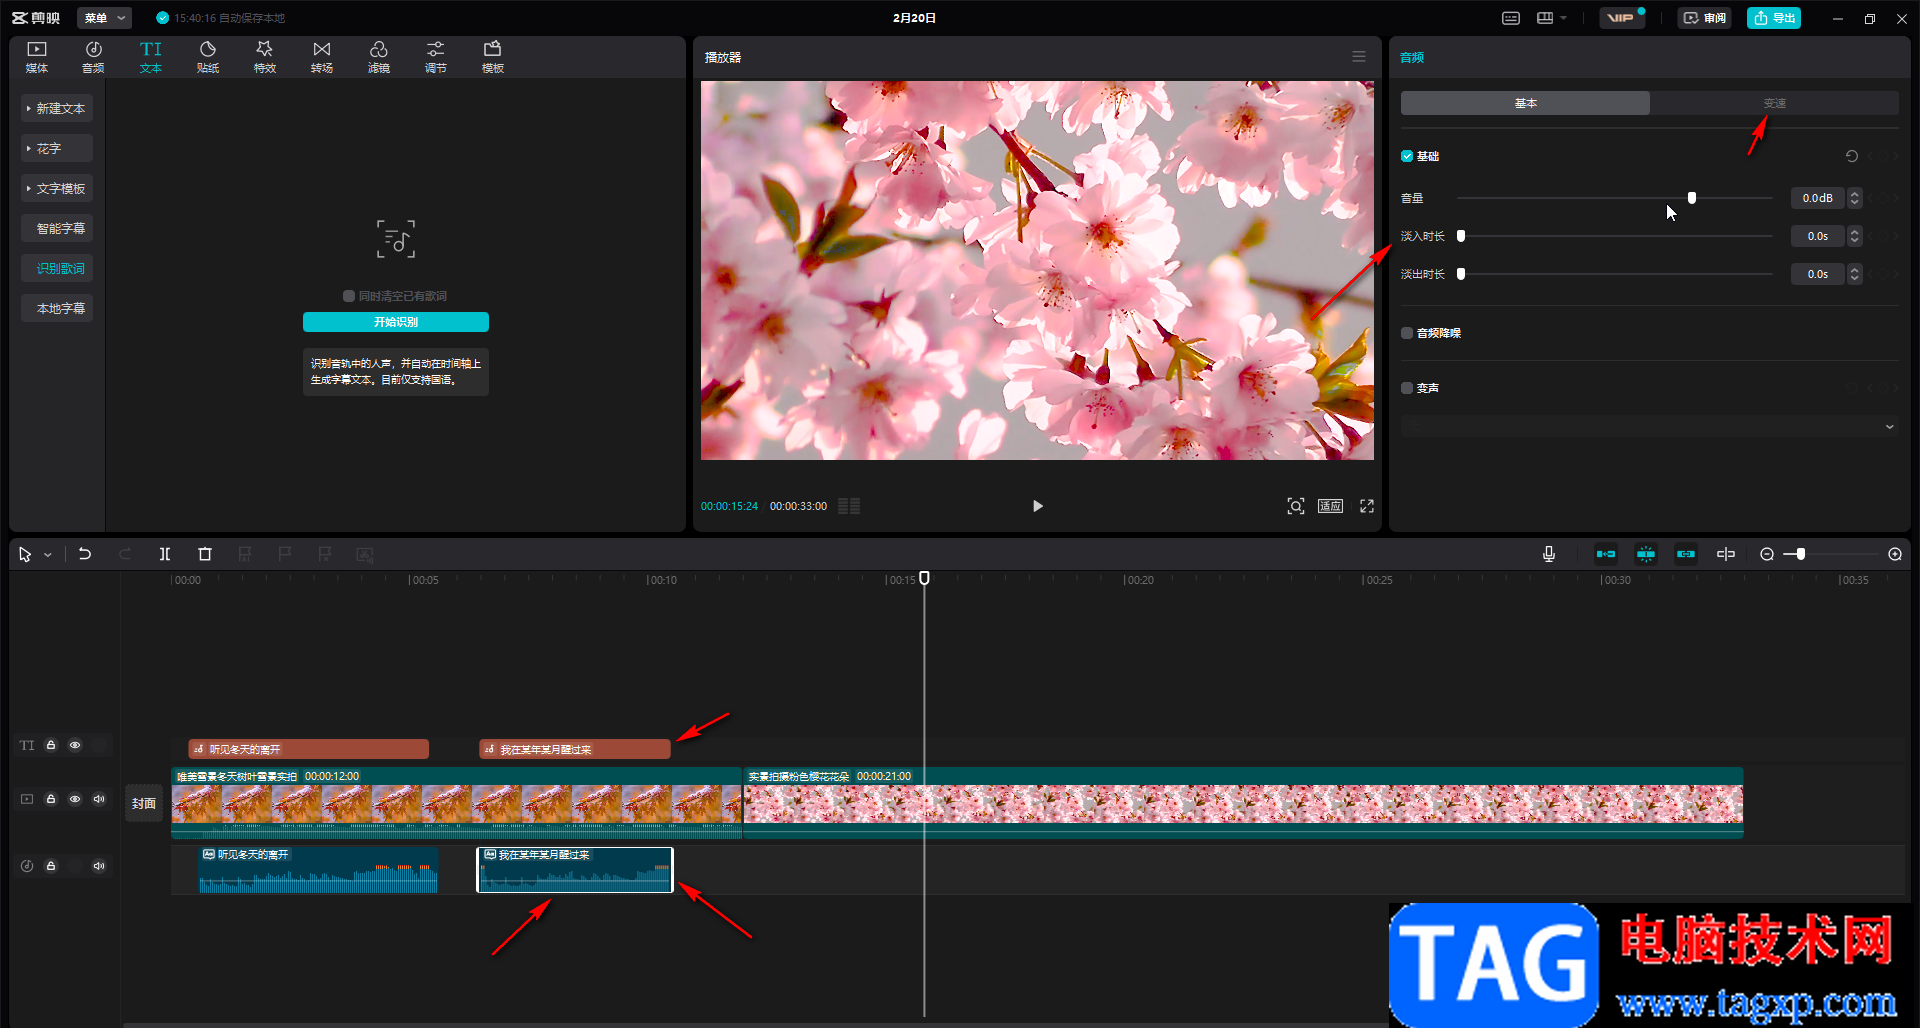Reset the 基础 audio settings

(1852, 156)
